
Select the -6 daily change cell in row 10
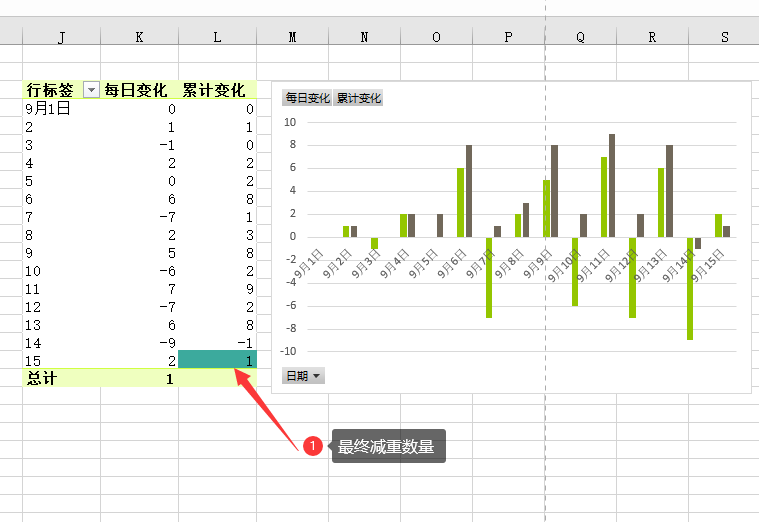(139, 271)
